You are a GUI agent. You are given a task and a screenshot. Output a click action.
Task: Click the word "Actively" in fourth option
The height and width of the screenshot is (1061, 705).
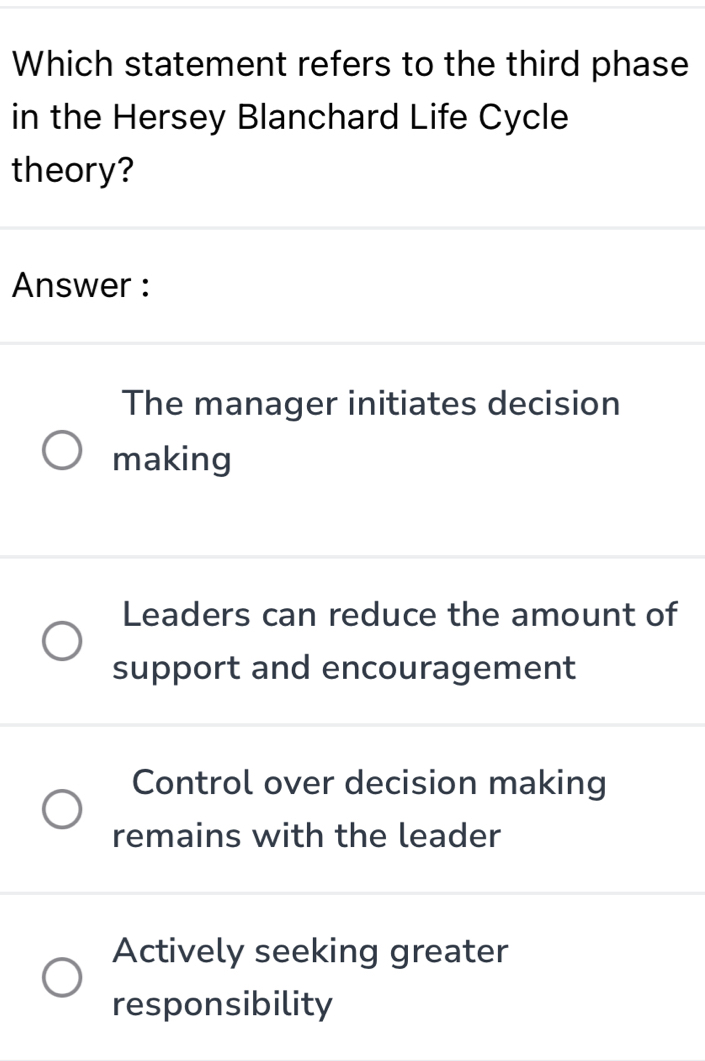coord(180,950)
